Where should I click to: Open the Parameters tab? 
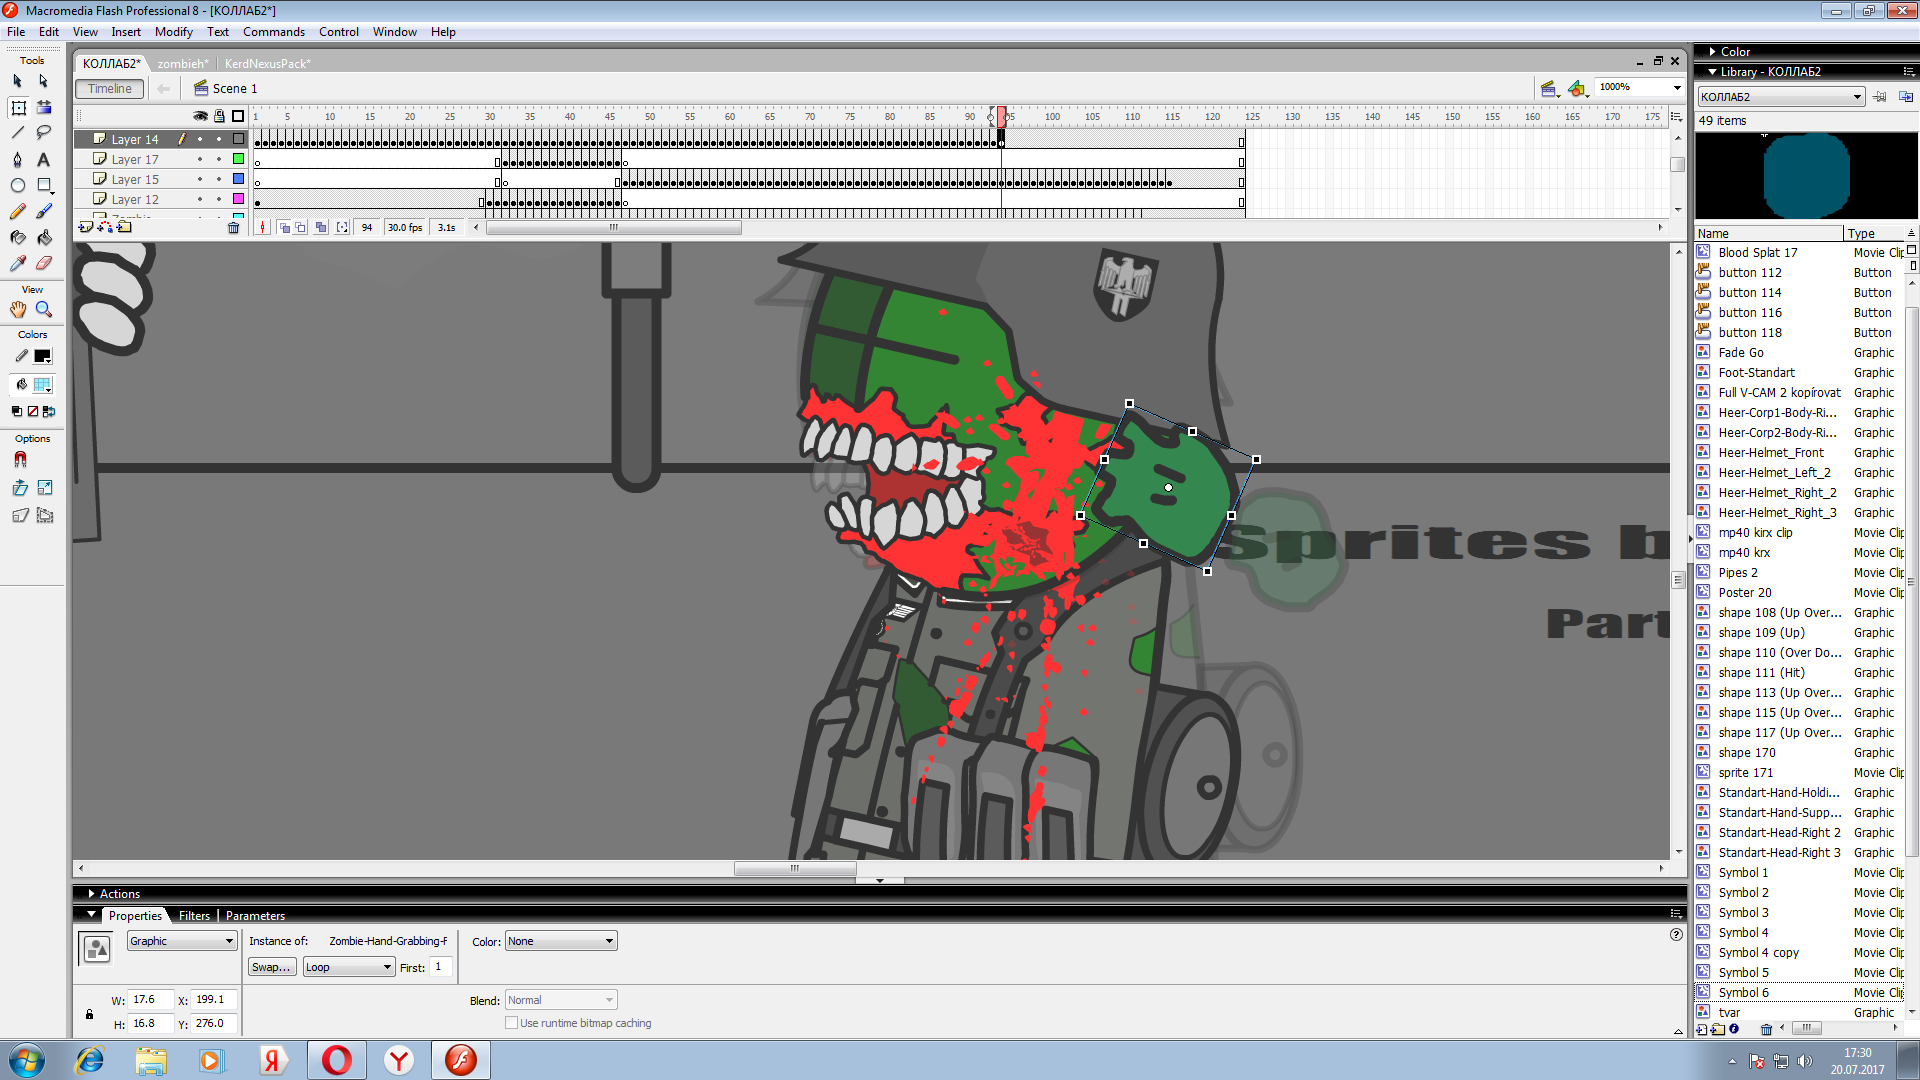pyautogui.click(x=255, y=916)
